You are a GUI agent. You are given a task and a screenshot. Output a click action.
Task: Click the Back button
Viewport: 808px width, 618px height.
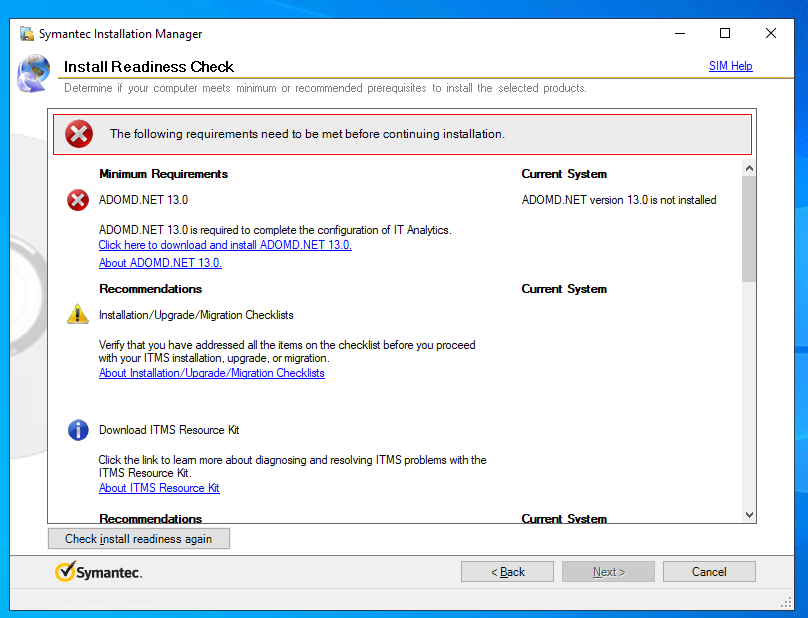(x=507, y=571)
